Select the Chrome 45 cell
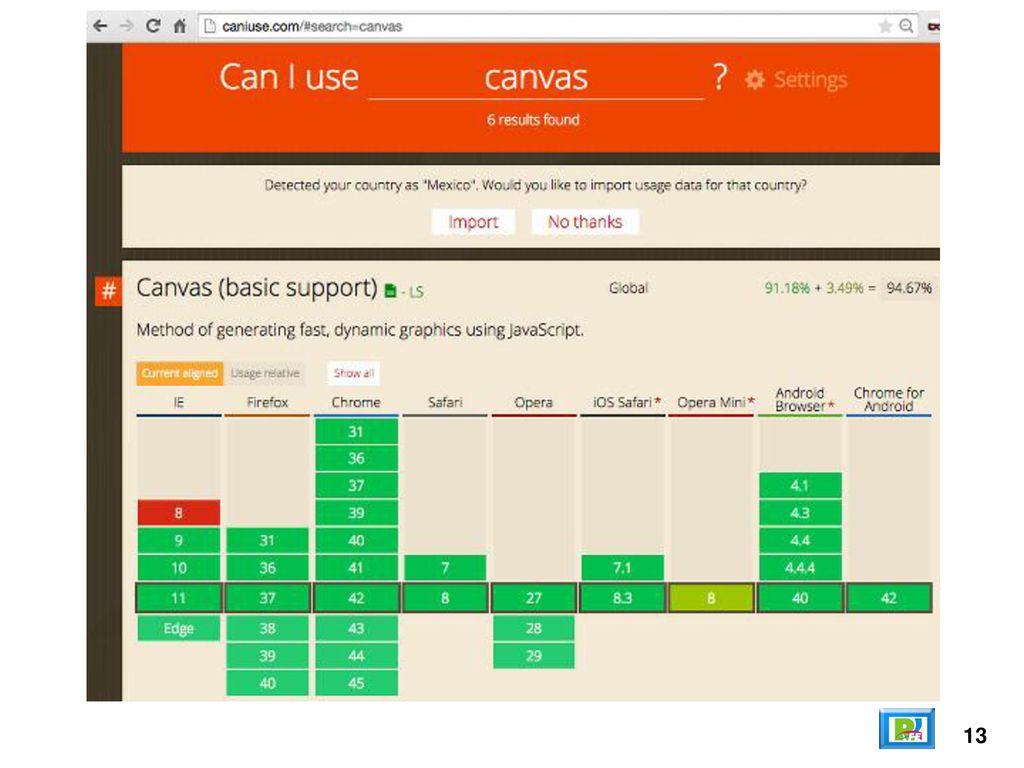 click(357, 683)
